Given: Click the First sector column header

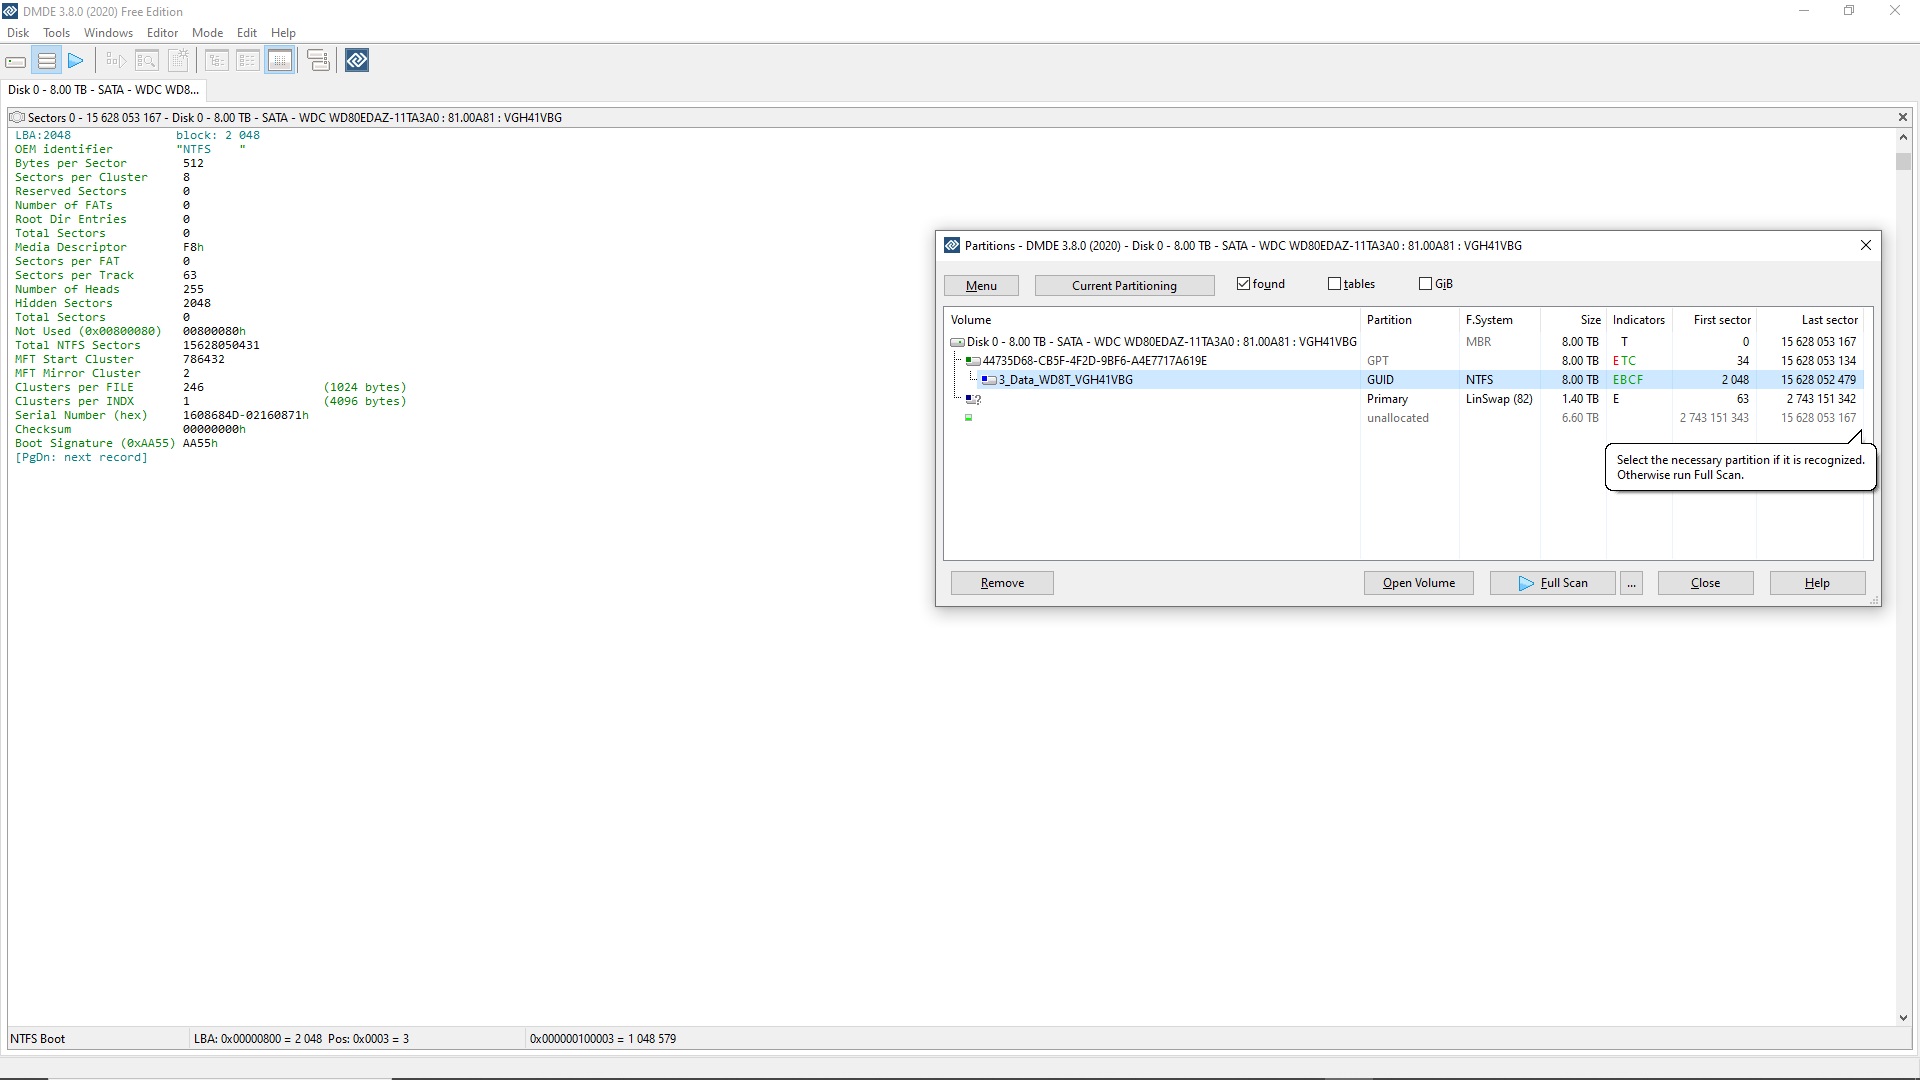Looking at the screenshot, I should tap(1714, 320).
